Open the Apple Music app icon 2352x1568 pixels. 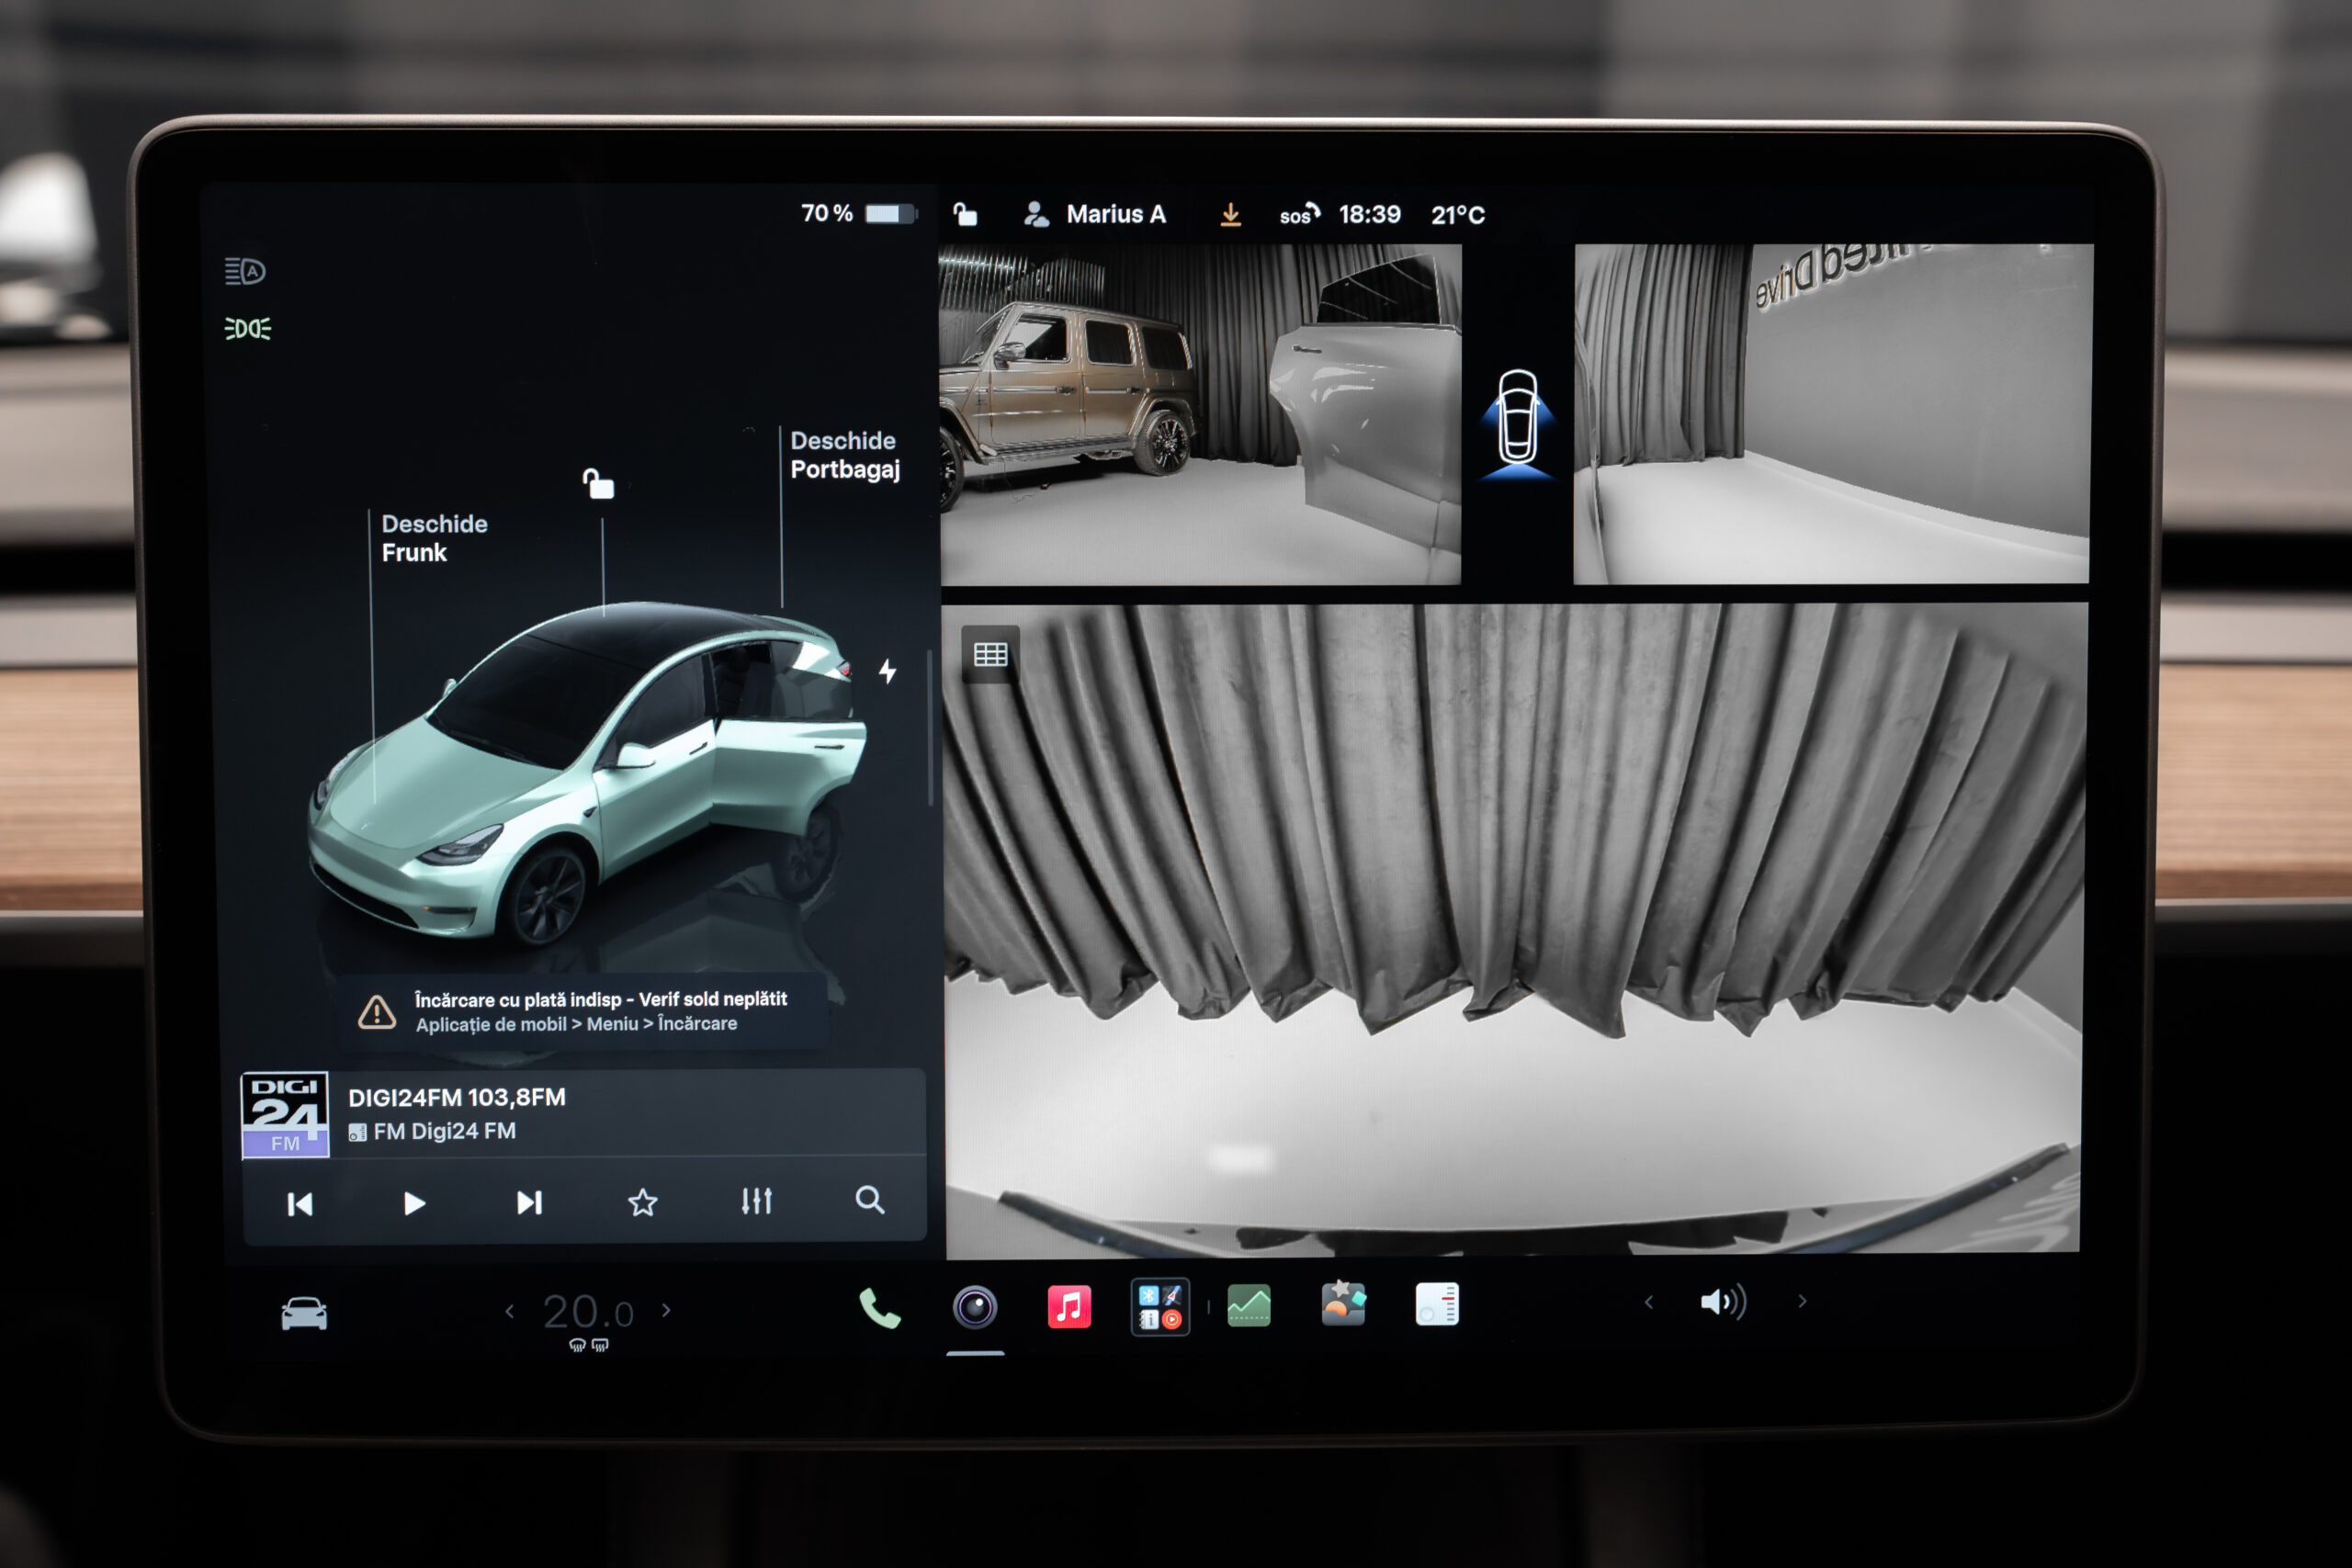1068,1307
